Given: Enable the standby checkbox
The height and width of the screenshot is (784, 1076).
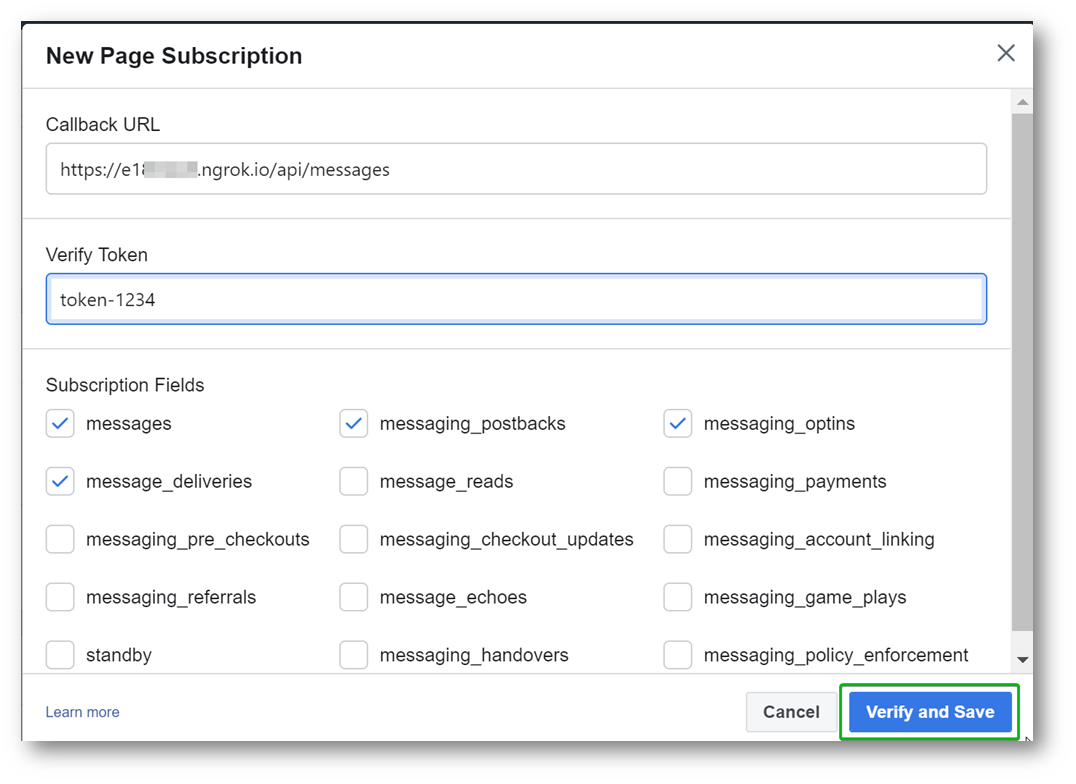Looking at the screenshot, I should (x=60, y=655).
